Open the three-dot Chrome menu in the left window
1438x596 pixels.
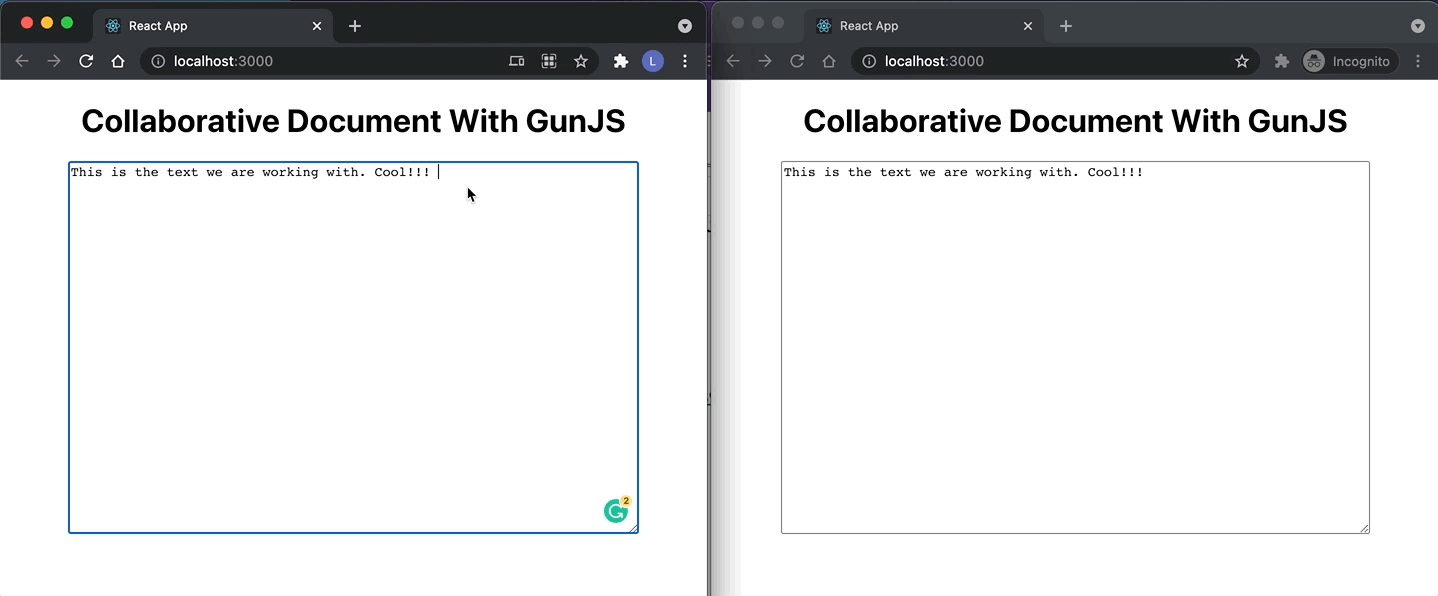685,61
